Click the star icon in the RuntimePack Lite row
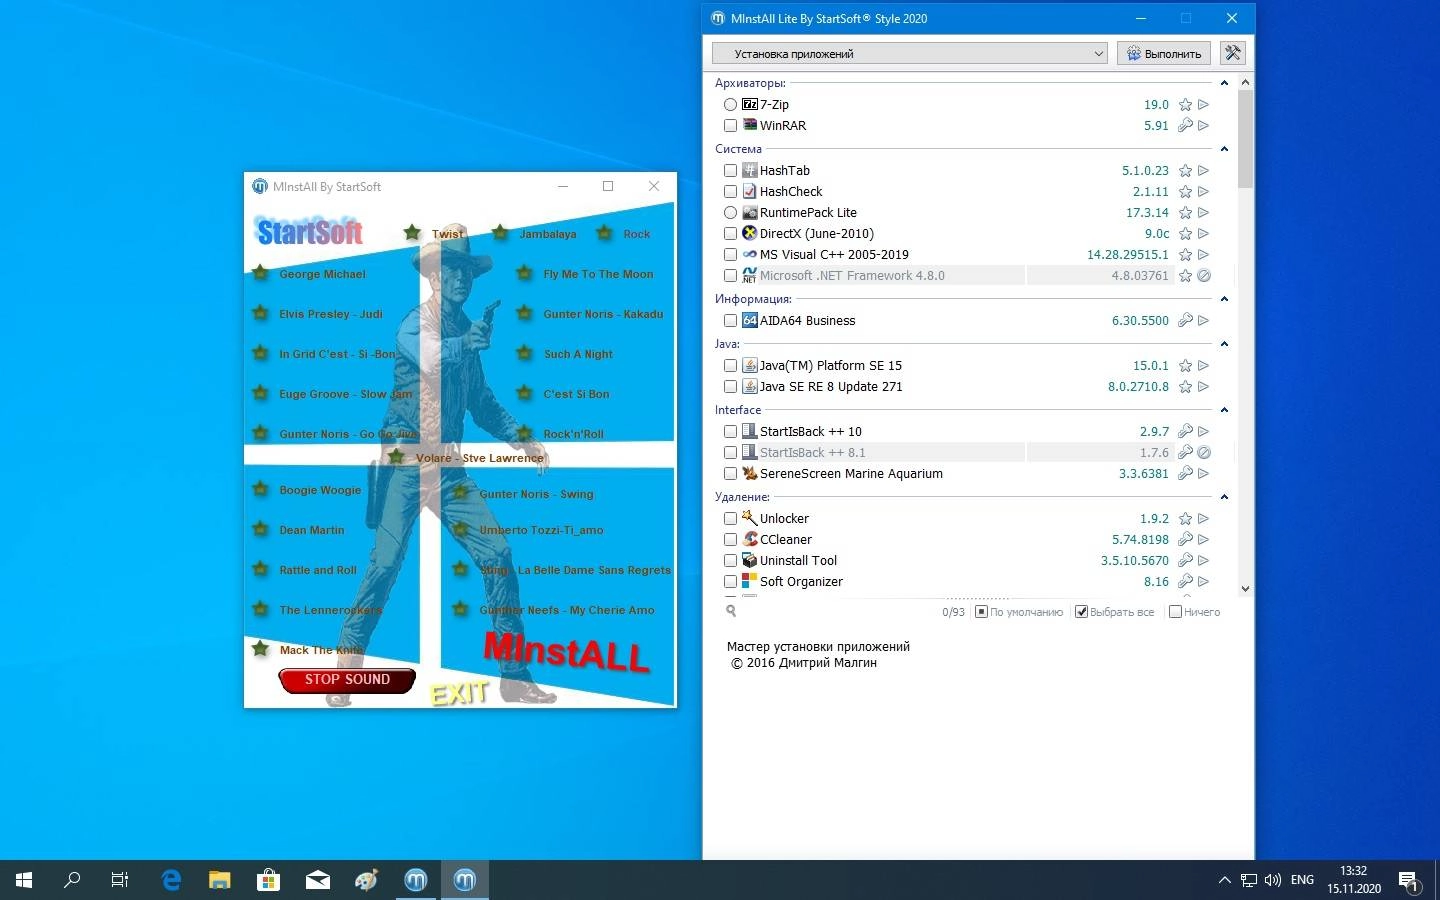Screen dimensions: 1440x900 click(x=1185, y=213)
